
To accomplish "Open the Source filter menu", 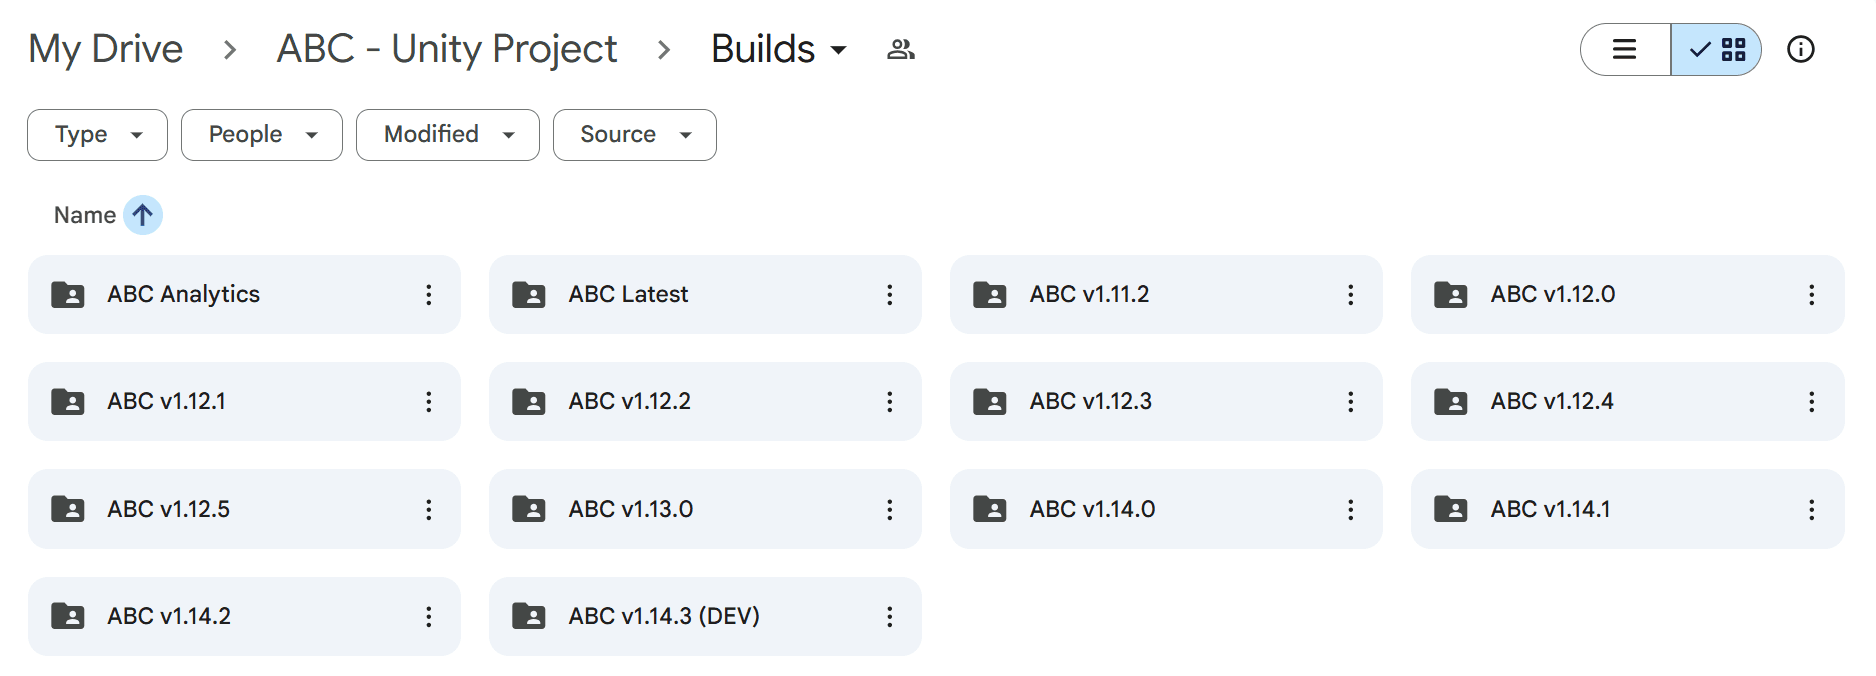I will pos(634,134).
